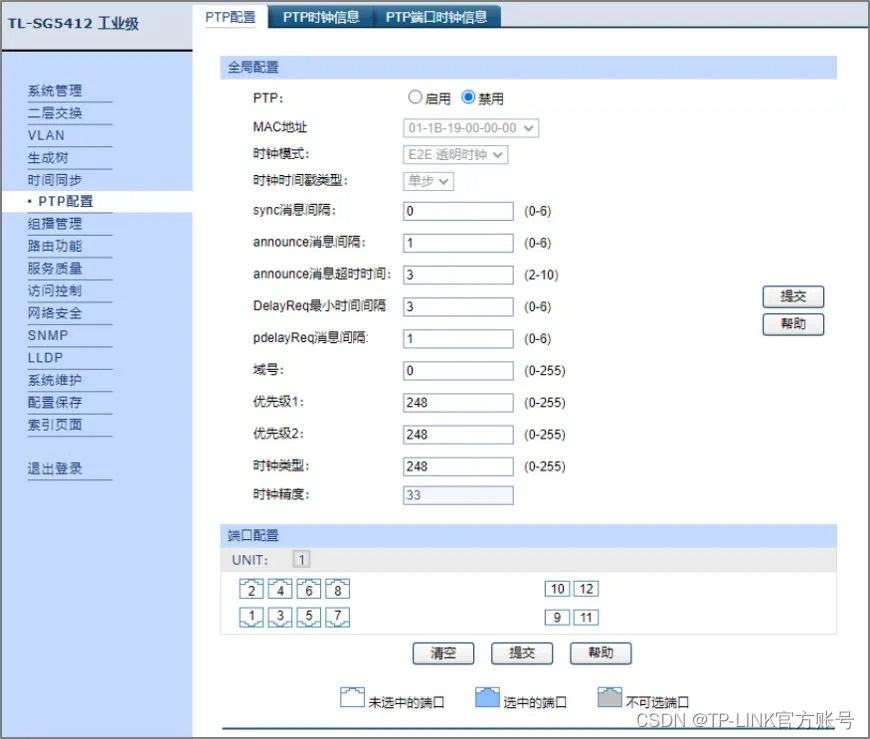Select port 11 in the port grid
The height and width of the screenshot is (739, 870).
pos(585,617)
